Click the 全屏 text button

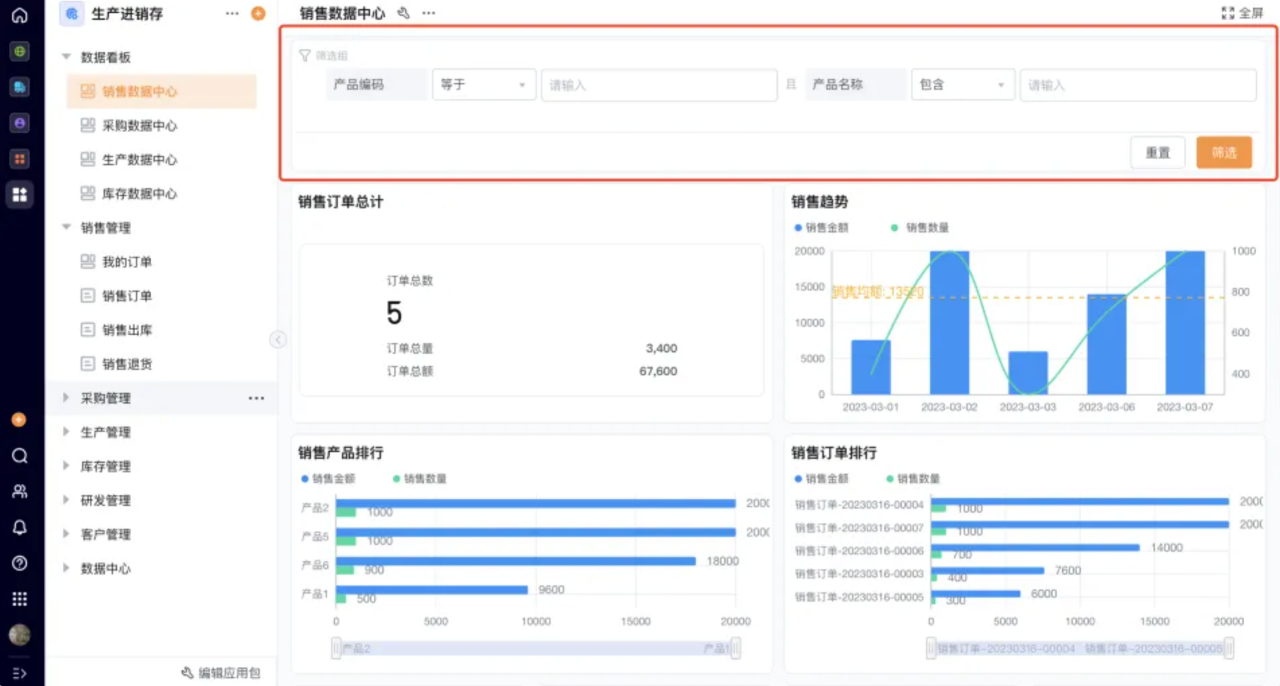pyautogui.click(x=1251, y=13)
